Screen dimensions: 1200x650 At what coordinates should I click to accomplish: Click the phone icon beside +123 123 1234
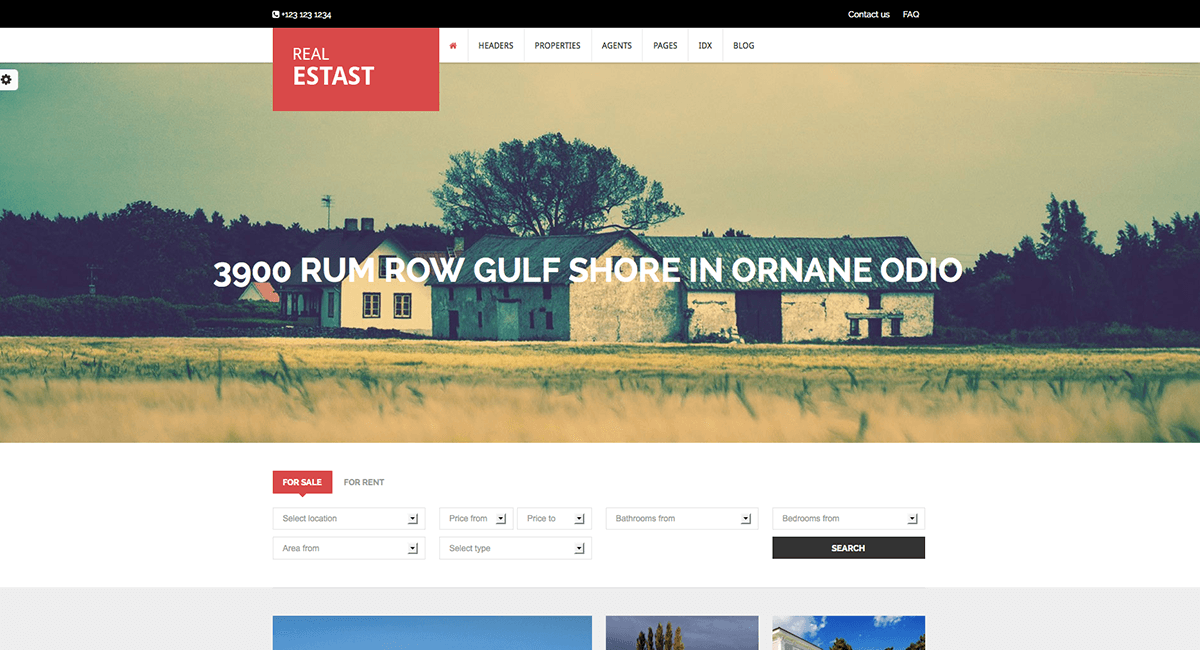pyautogui.click(x=276, y=15)
